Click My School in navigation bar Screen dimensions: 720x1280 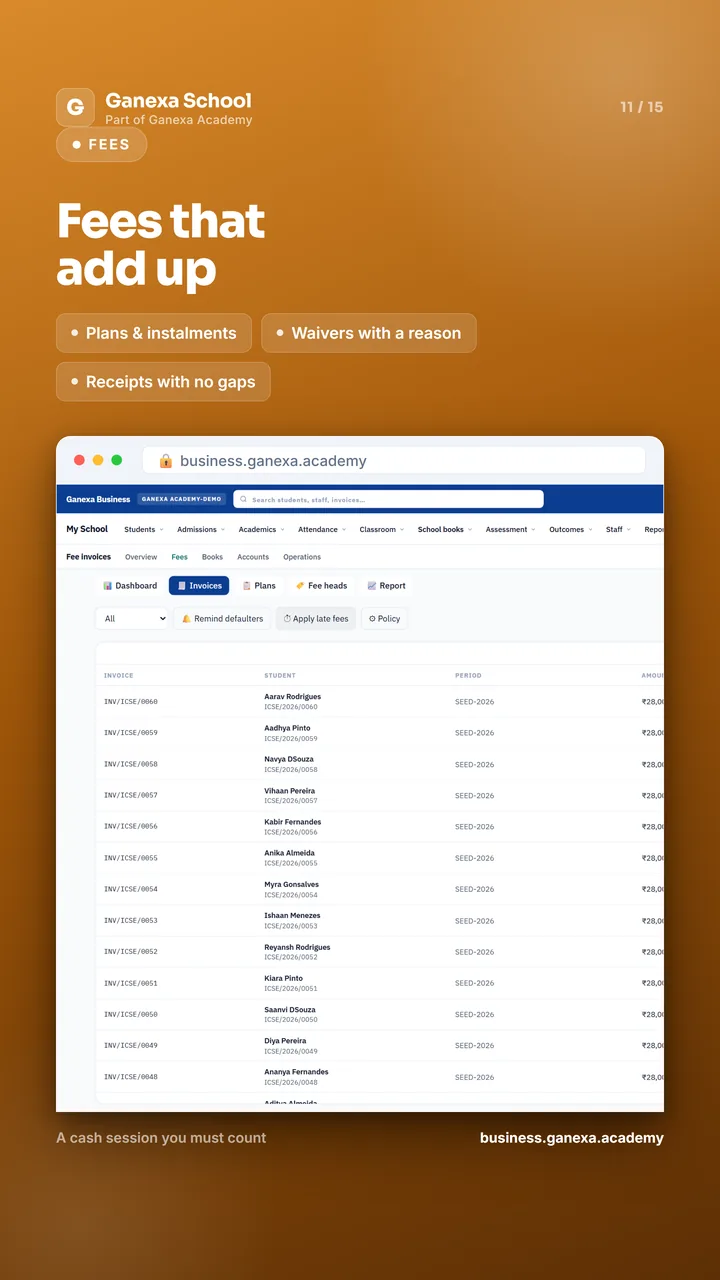click(87, 529)
